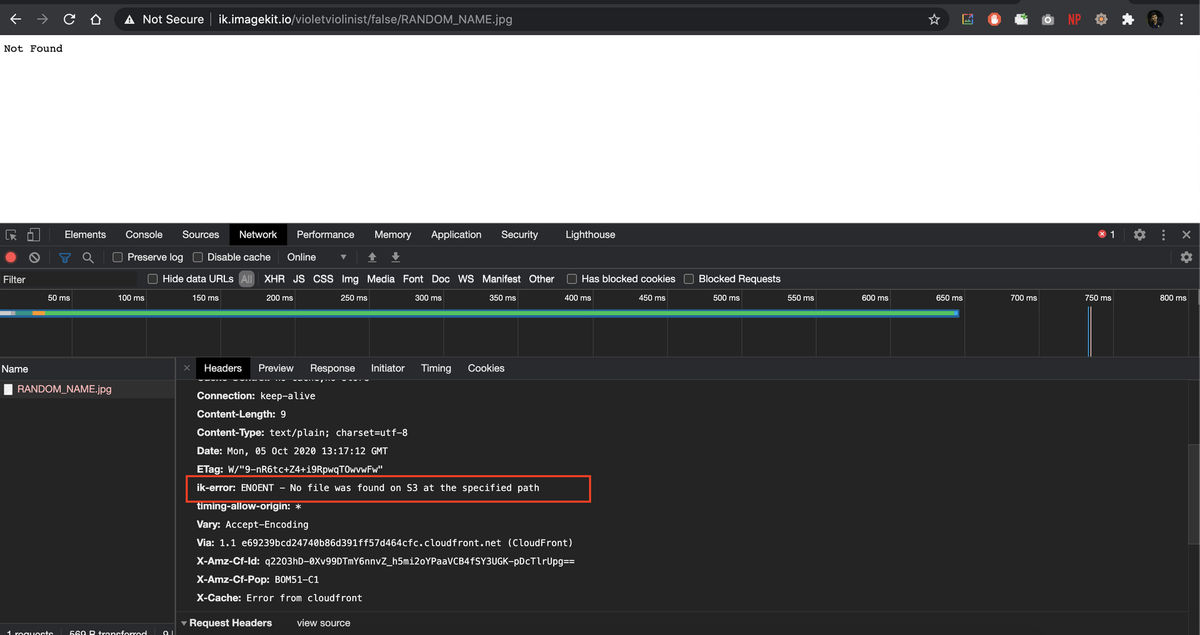Open the DevTools three-dot menu
1200x635 pixels.
click(1163, 235)
